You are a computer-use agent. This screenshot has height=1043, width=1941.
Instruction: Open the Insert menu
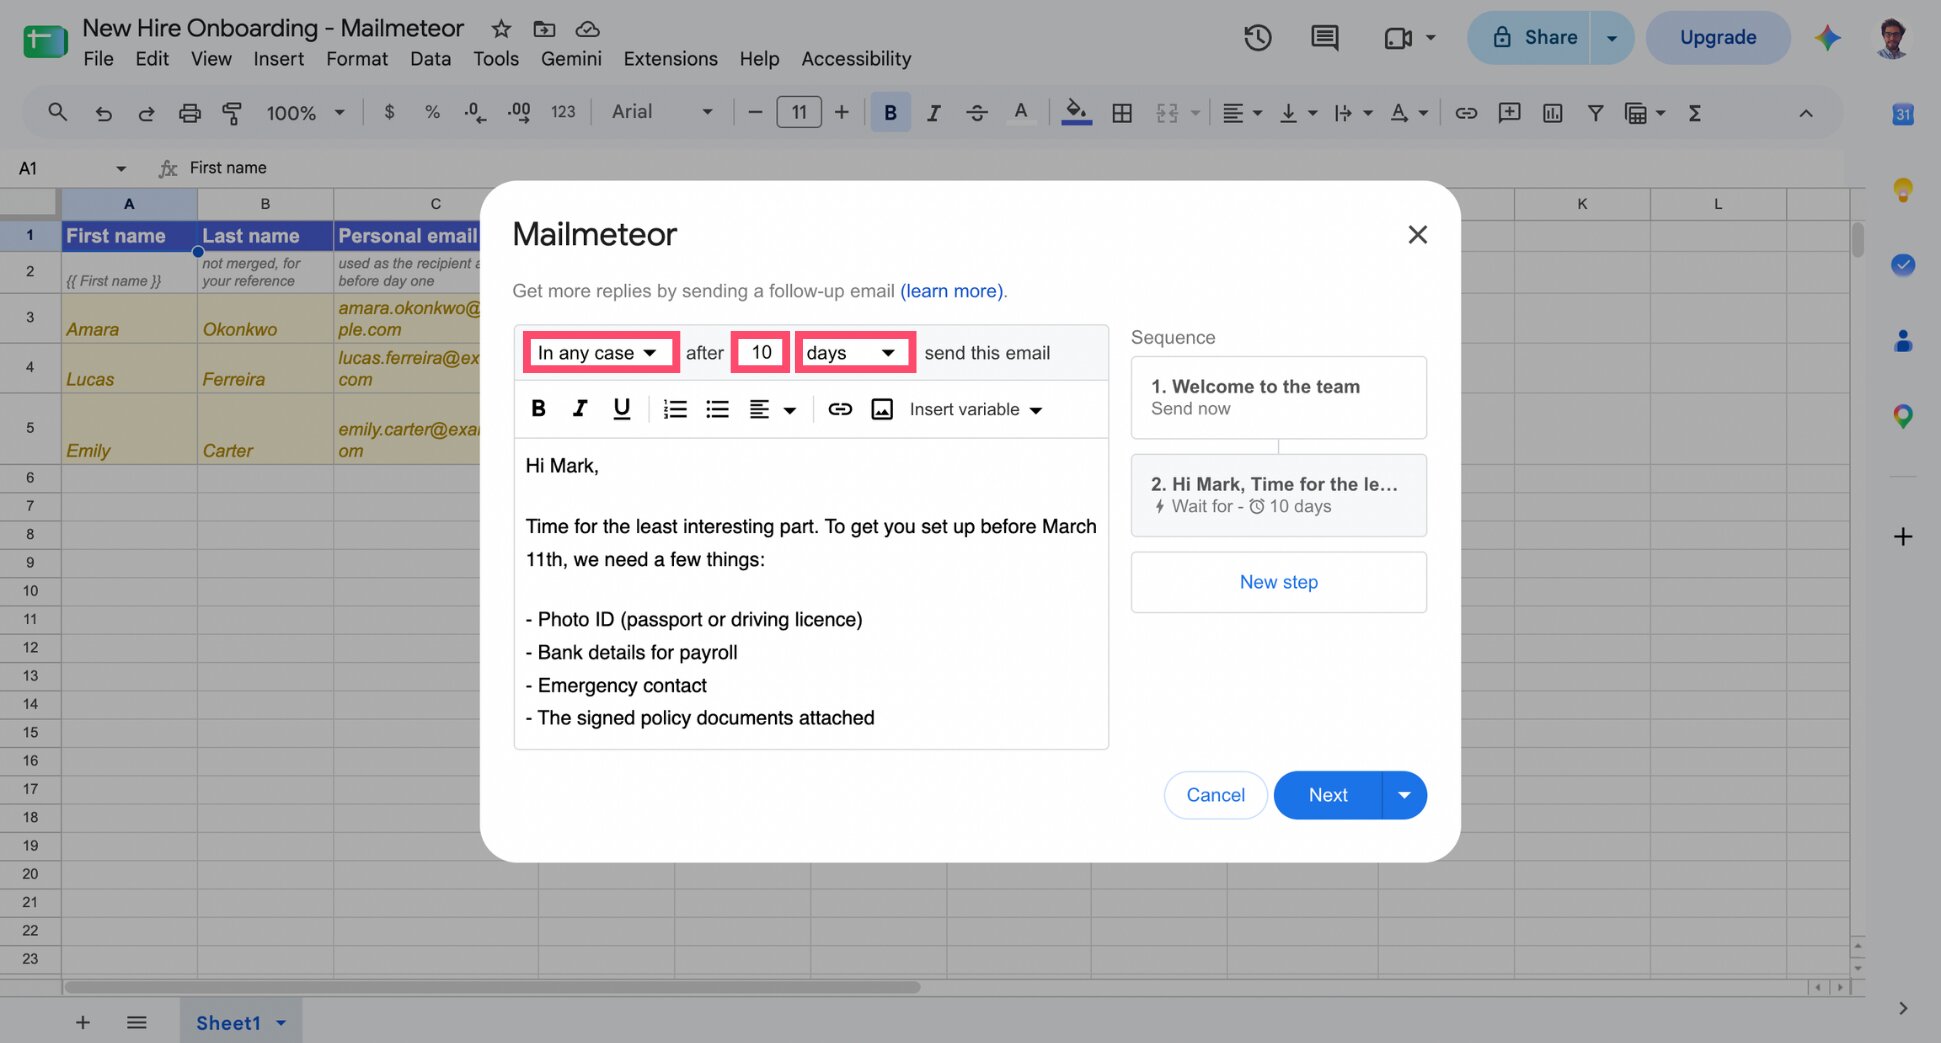pyautogui.click(x=278, y=59)
